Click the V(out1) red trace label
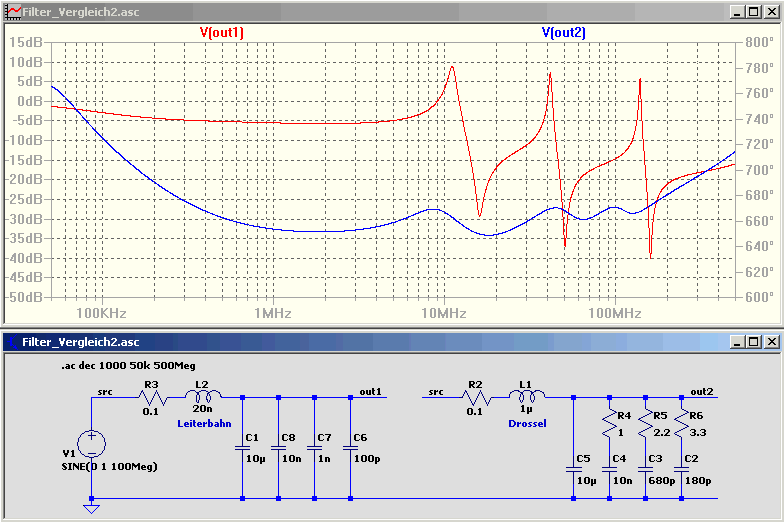 [x=222, y=32]
